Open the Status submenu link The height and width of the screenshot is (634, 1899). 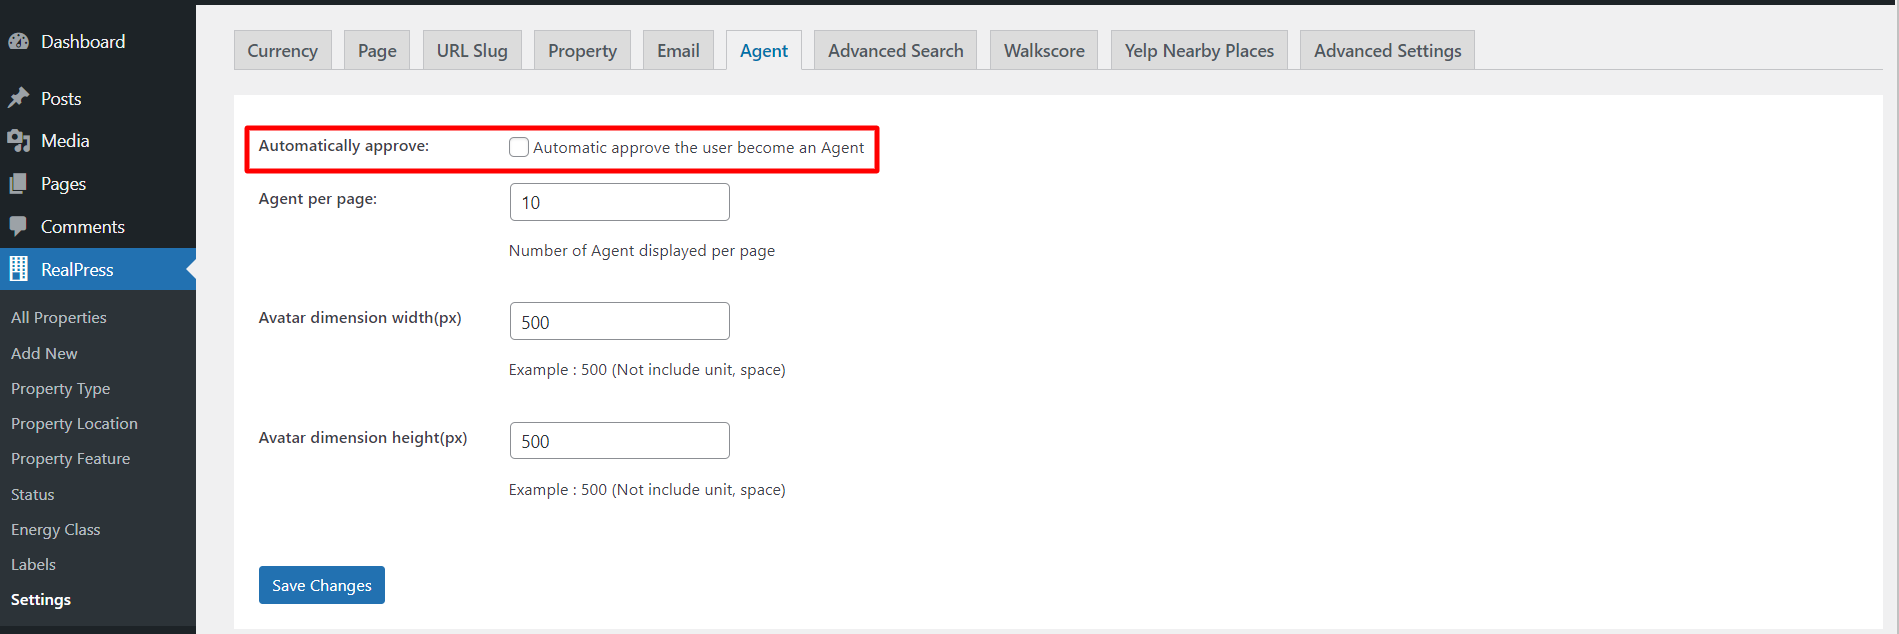point(33,494)
